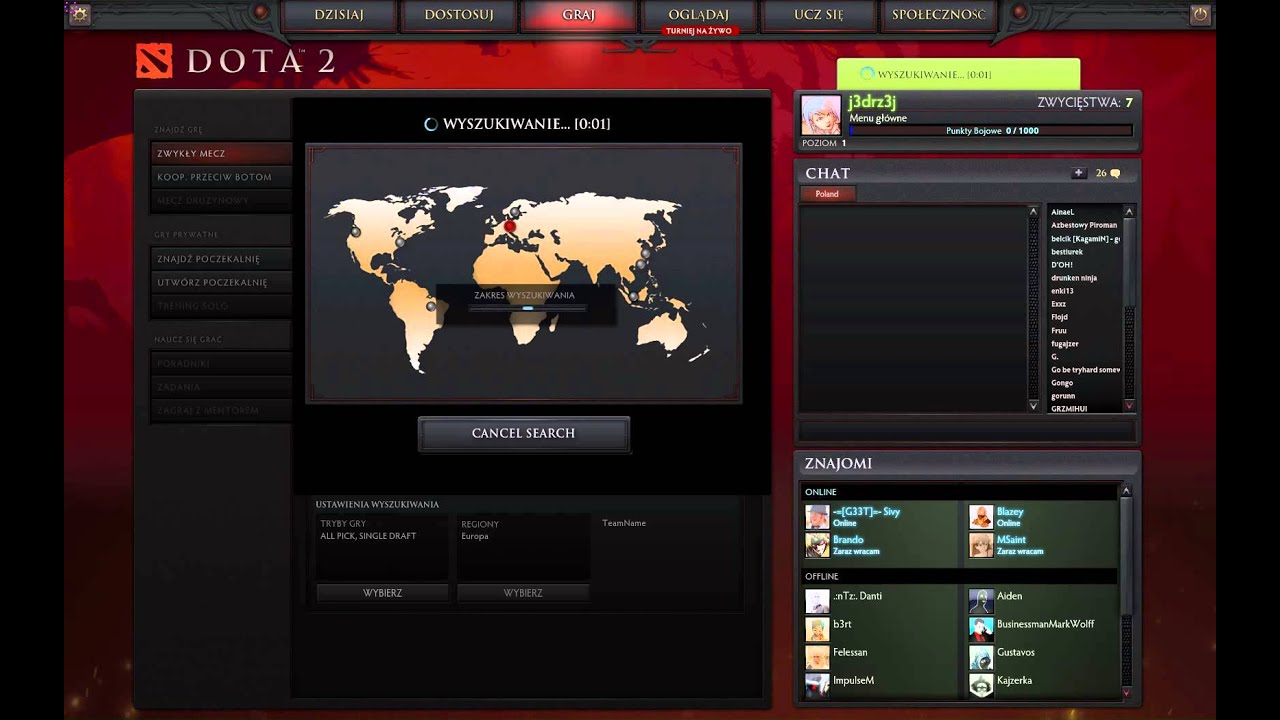Select user enki13 in chat list
The image size is (1280, 720).
[1062, 291]
